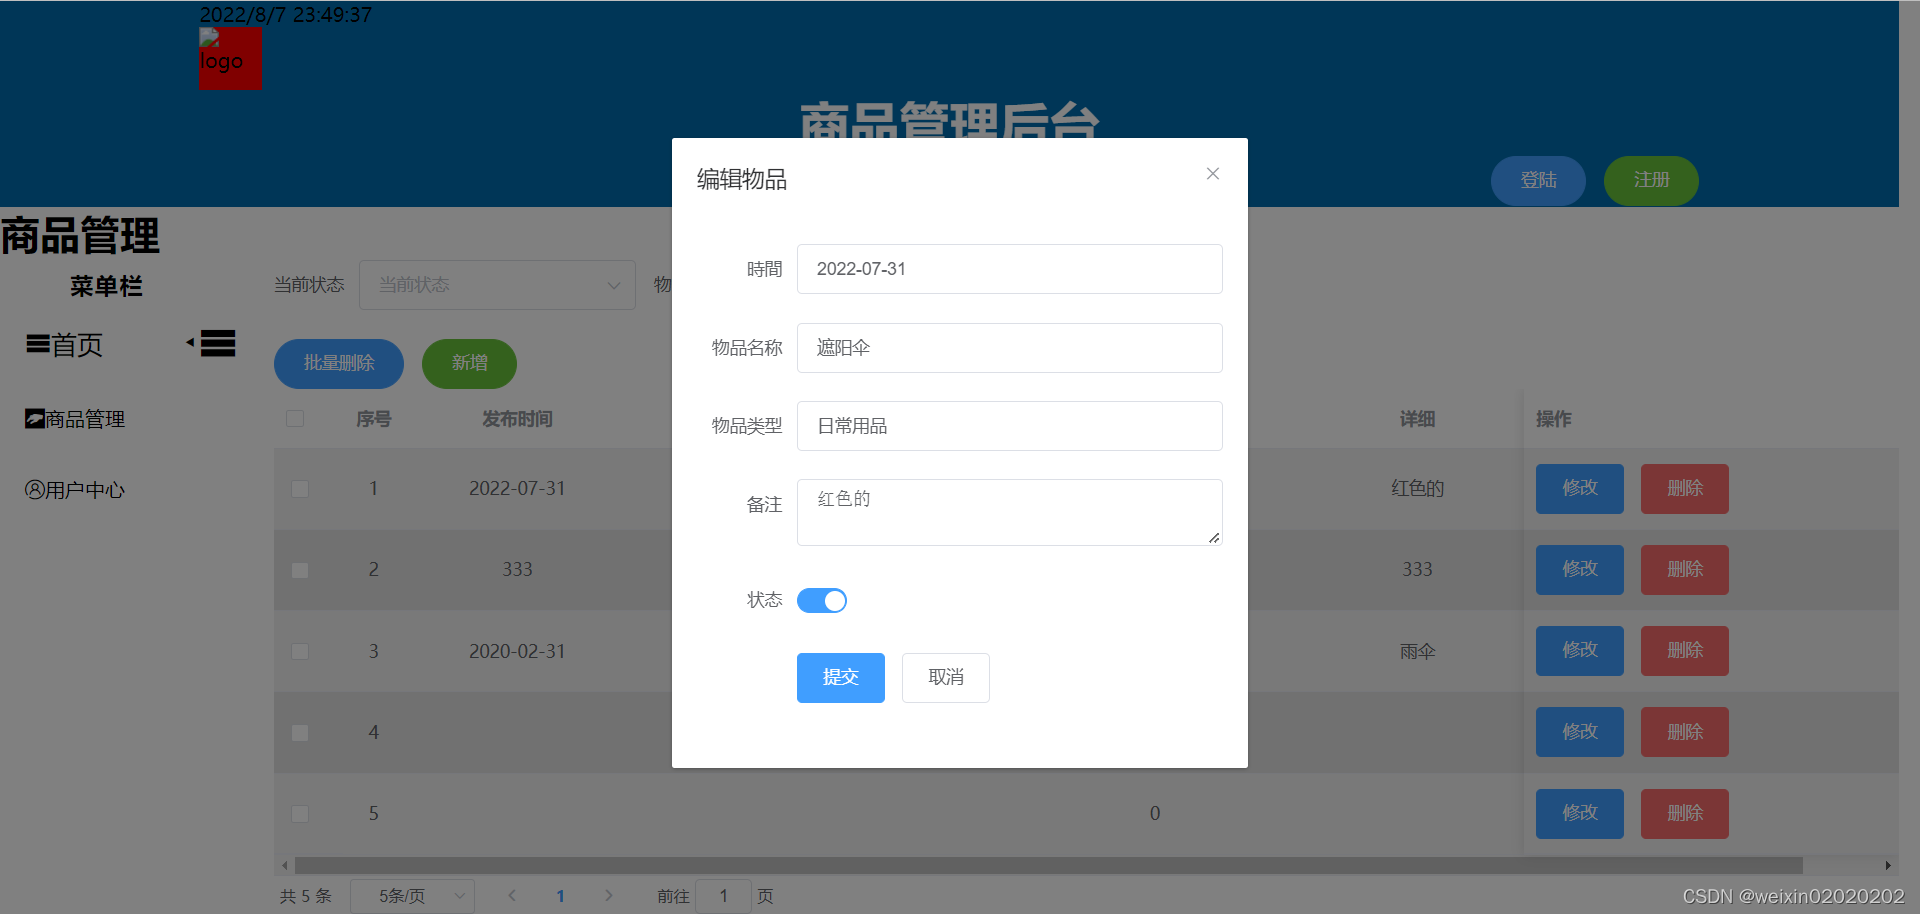
Task: Submit the edit form with 提交
Action: [x=840, y=677]
